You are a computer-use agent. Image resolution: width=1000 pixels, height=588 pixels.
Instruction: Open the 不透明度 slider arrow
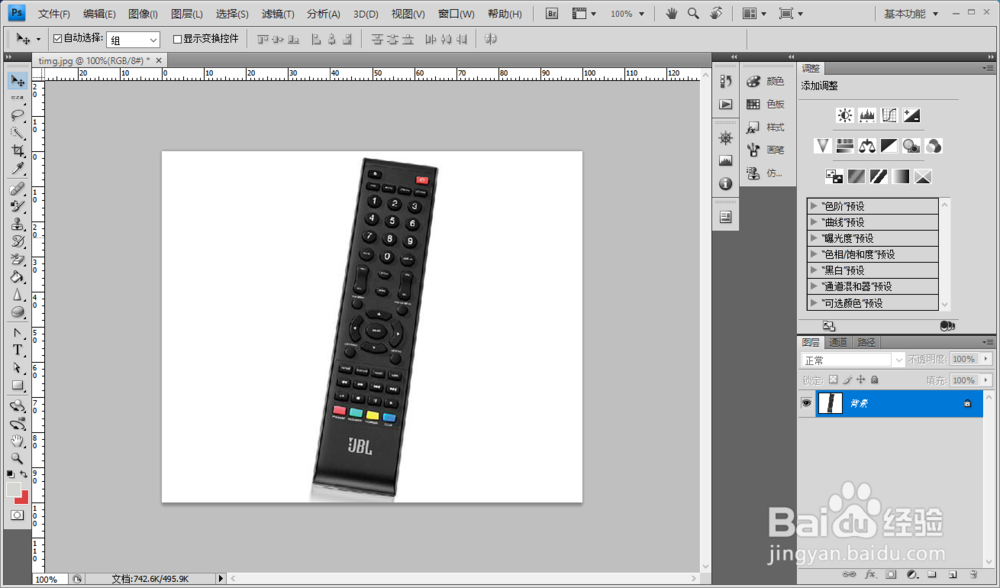(x=985, y=359)
